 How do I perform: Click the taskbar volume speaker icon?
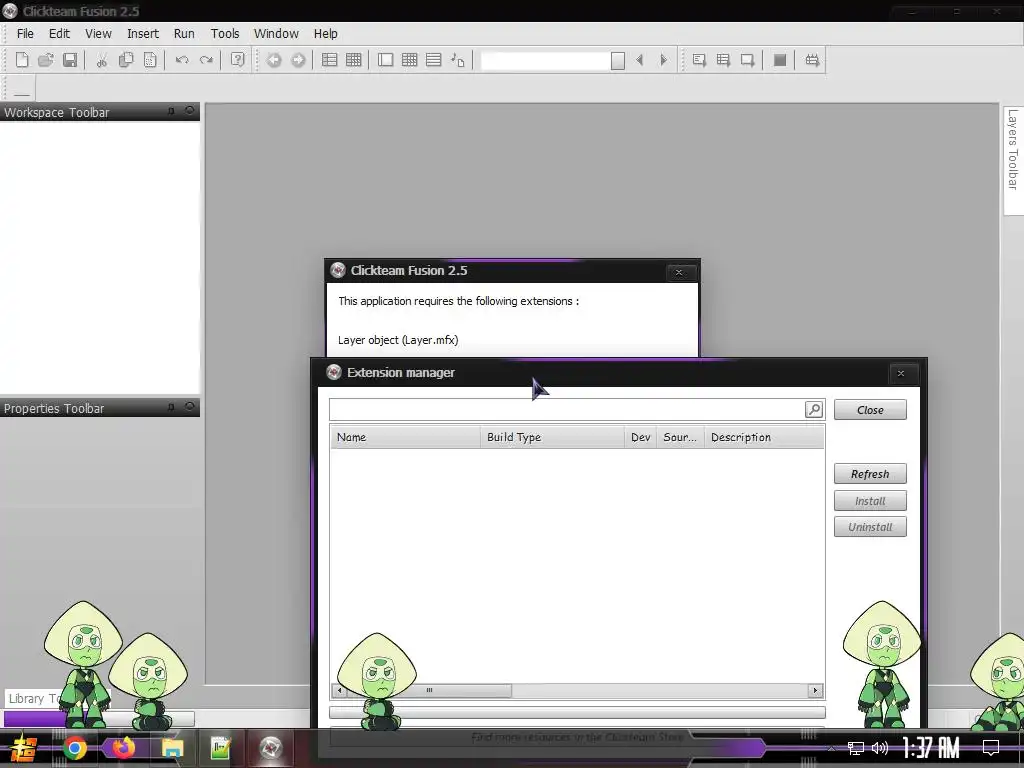click(x=880, y=748)
